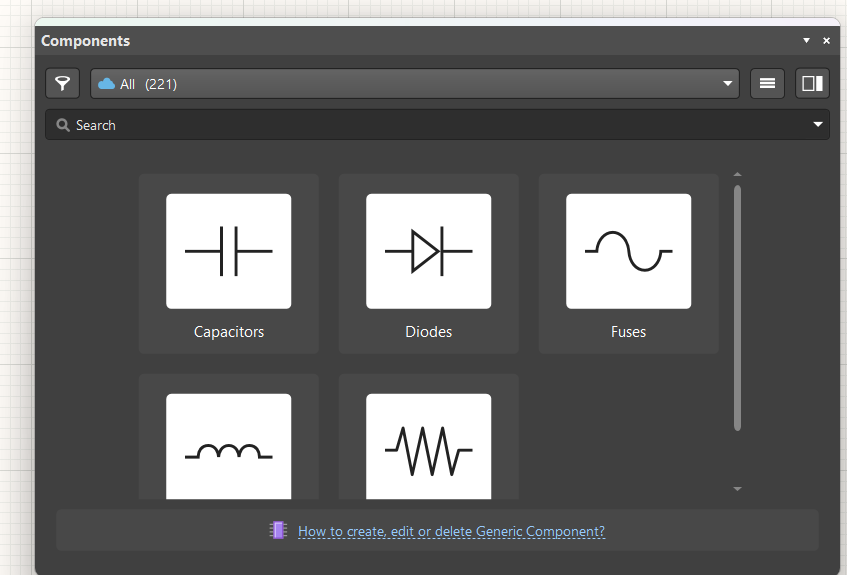Open the Generic Component help link
The height and width of the screenshot is (575, 847).
pyautogui.click(x=452, y=531)
